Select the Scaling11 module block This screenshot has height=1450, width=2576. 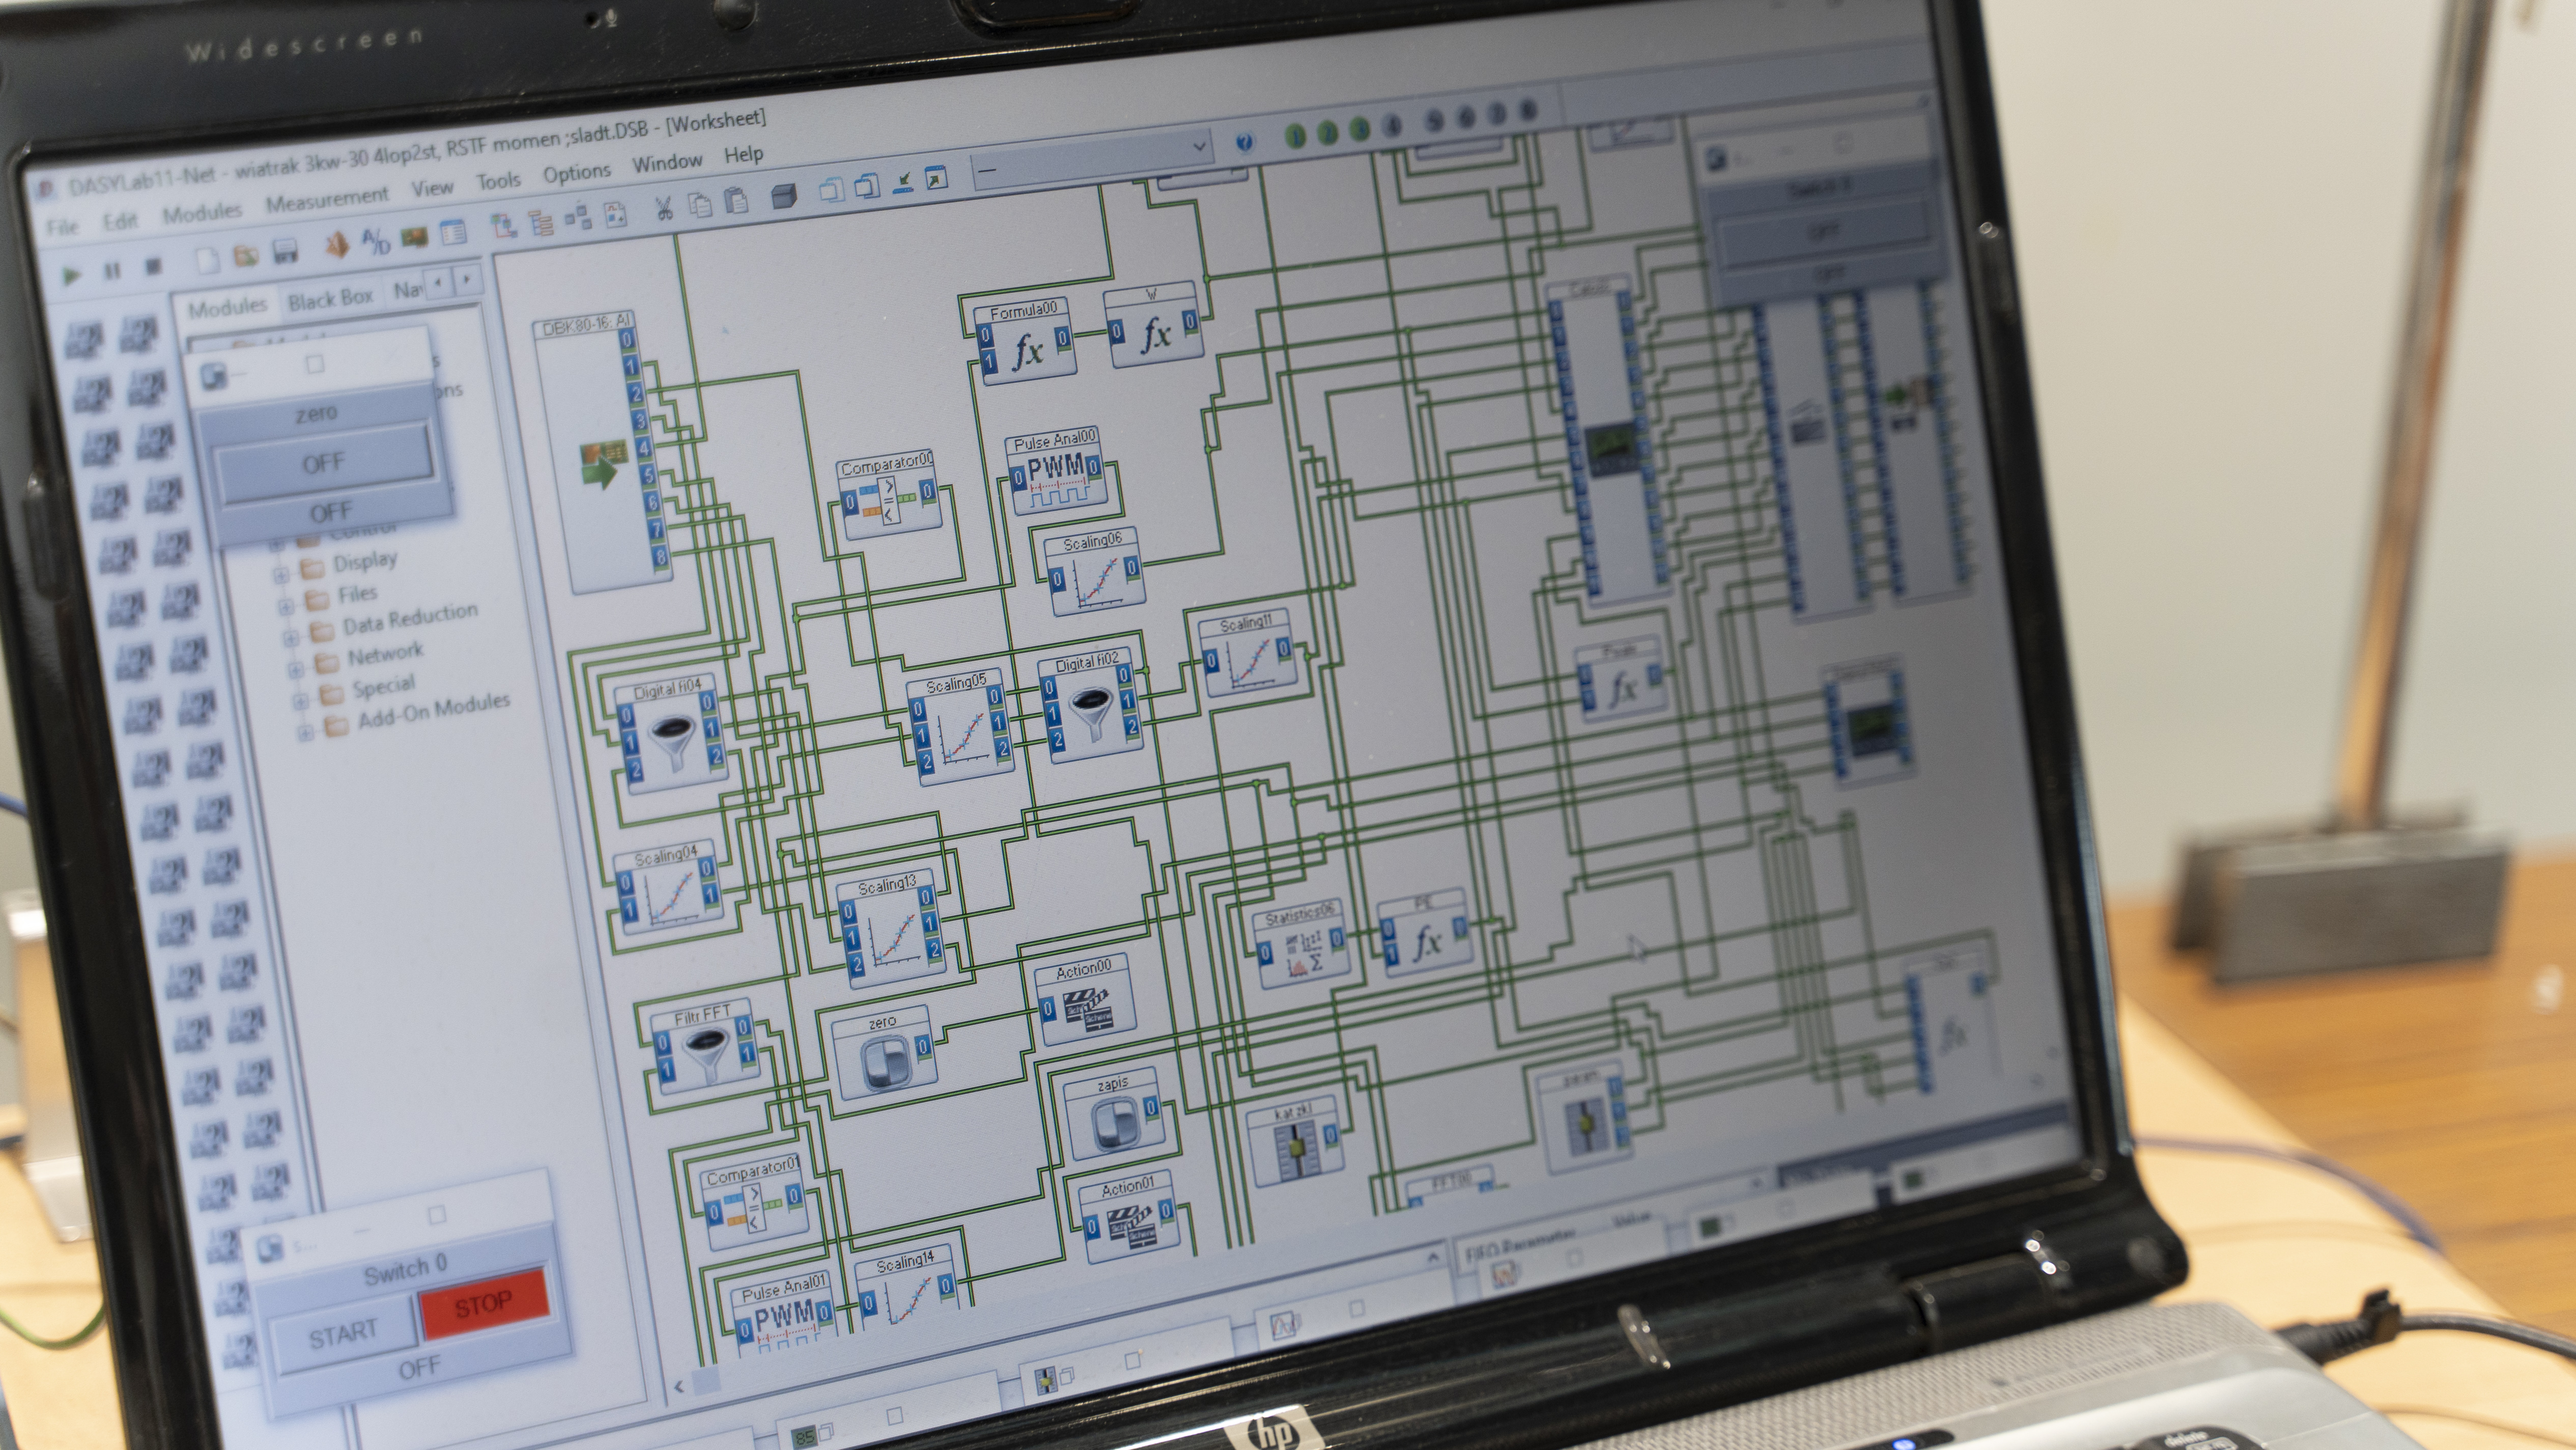point(1249,654)
